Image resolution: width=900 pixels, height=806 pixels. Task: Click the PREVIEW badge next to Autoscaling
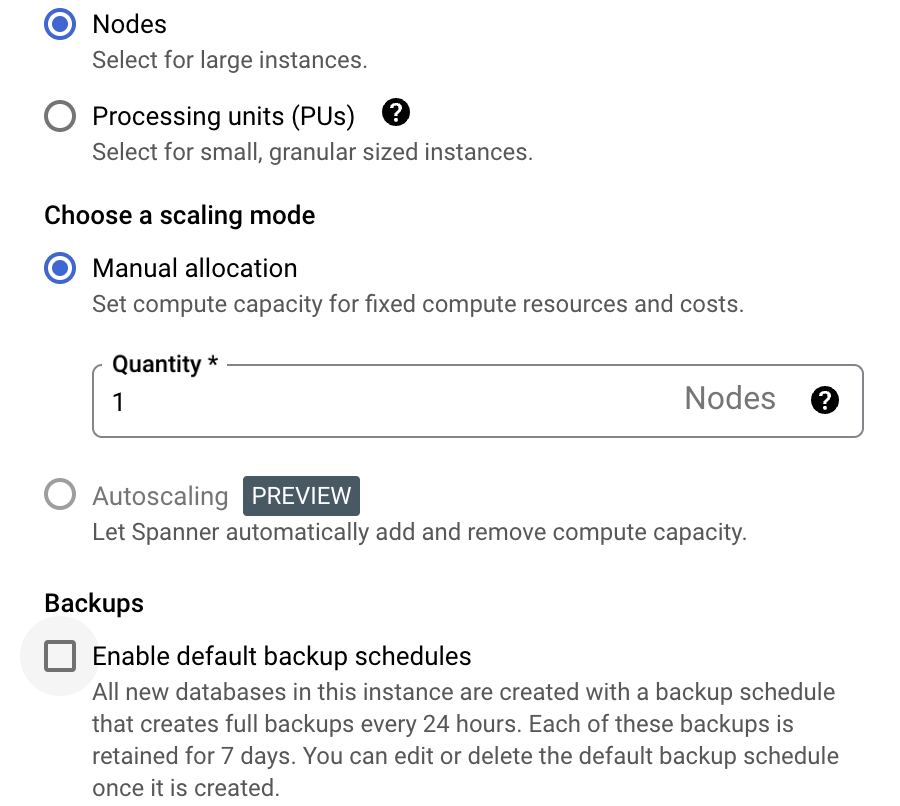(x=301, y=496)
